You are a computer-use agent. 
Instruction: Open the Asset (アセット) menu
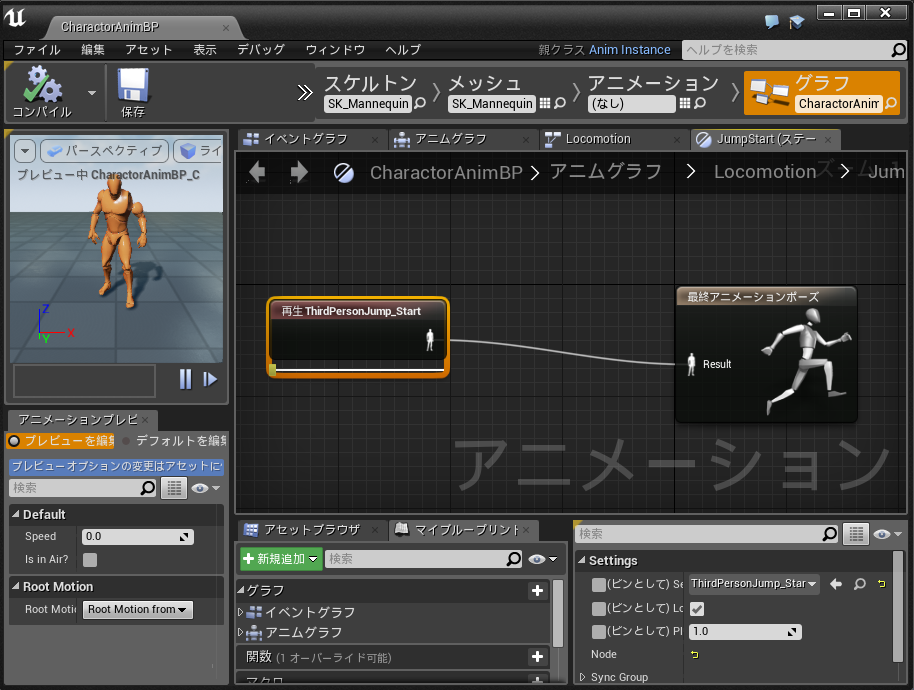(149, 50)
